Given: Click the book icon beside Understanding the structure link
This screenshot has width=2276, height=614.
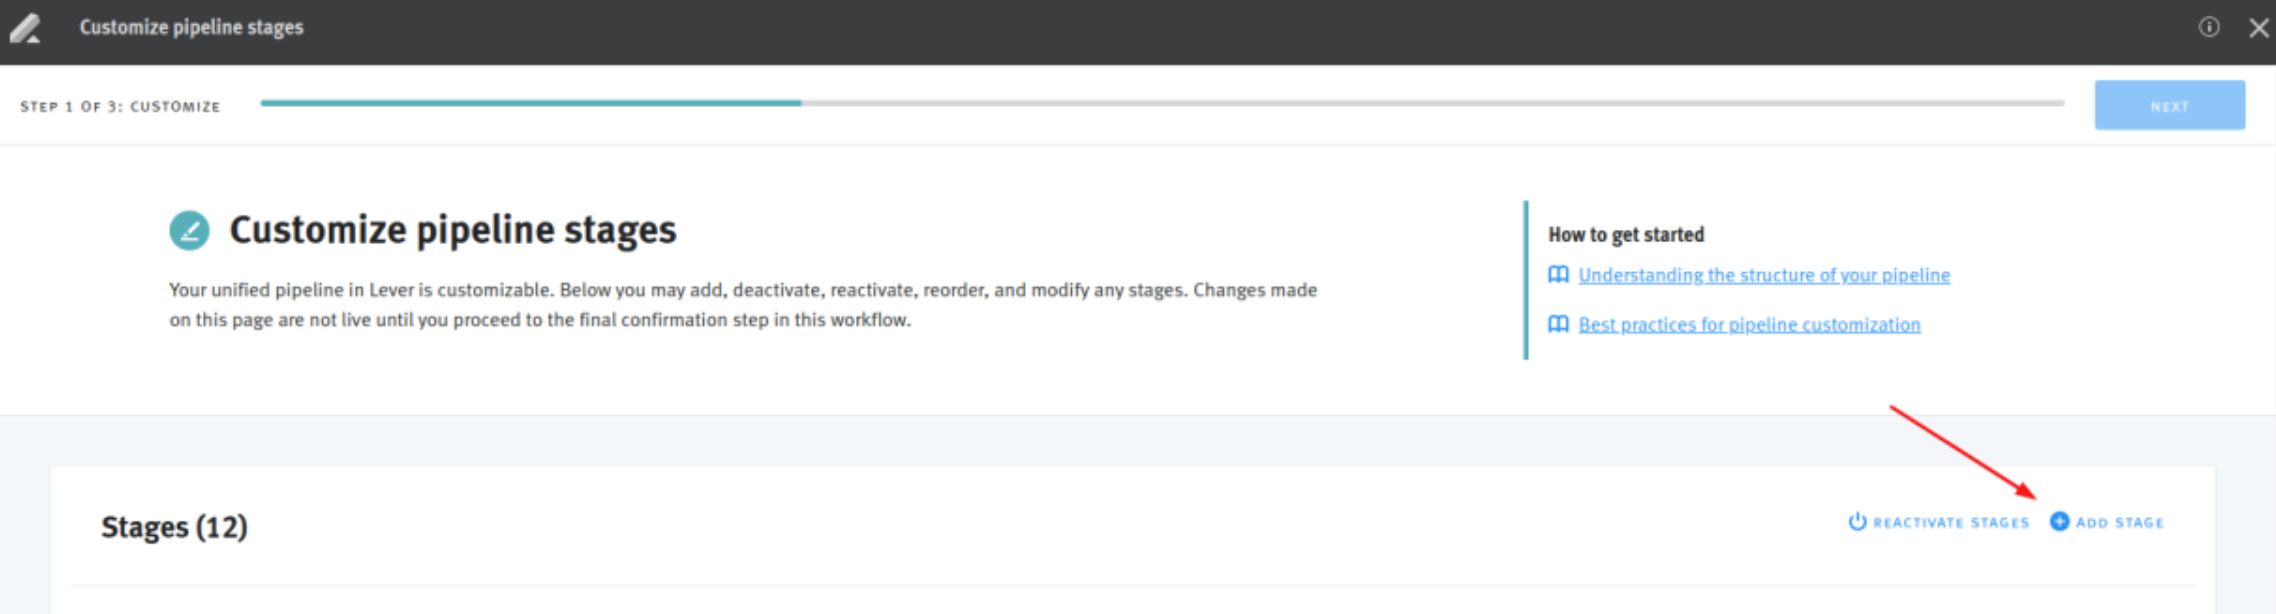Looking at the screenshot, I should 1557,275.
